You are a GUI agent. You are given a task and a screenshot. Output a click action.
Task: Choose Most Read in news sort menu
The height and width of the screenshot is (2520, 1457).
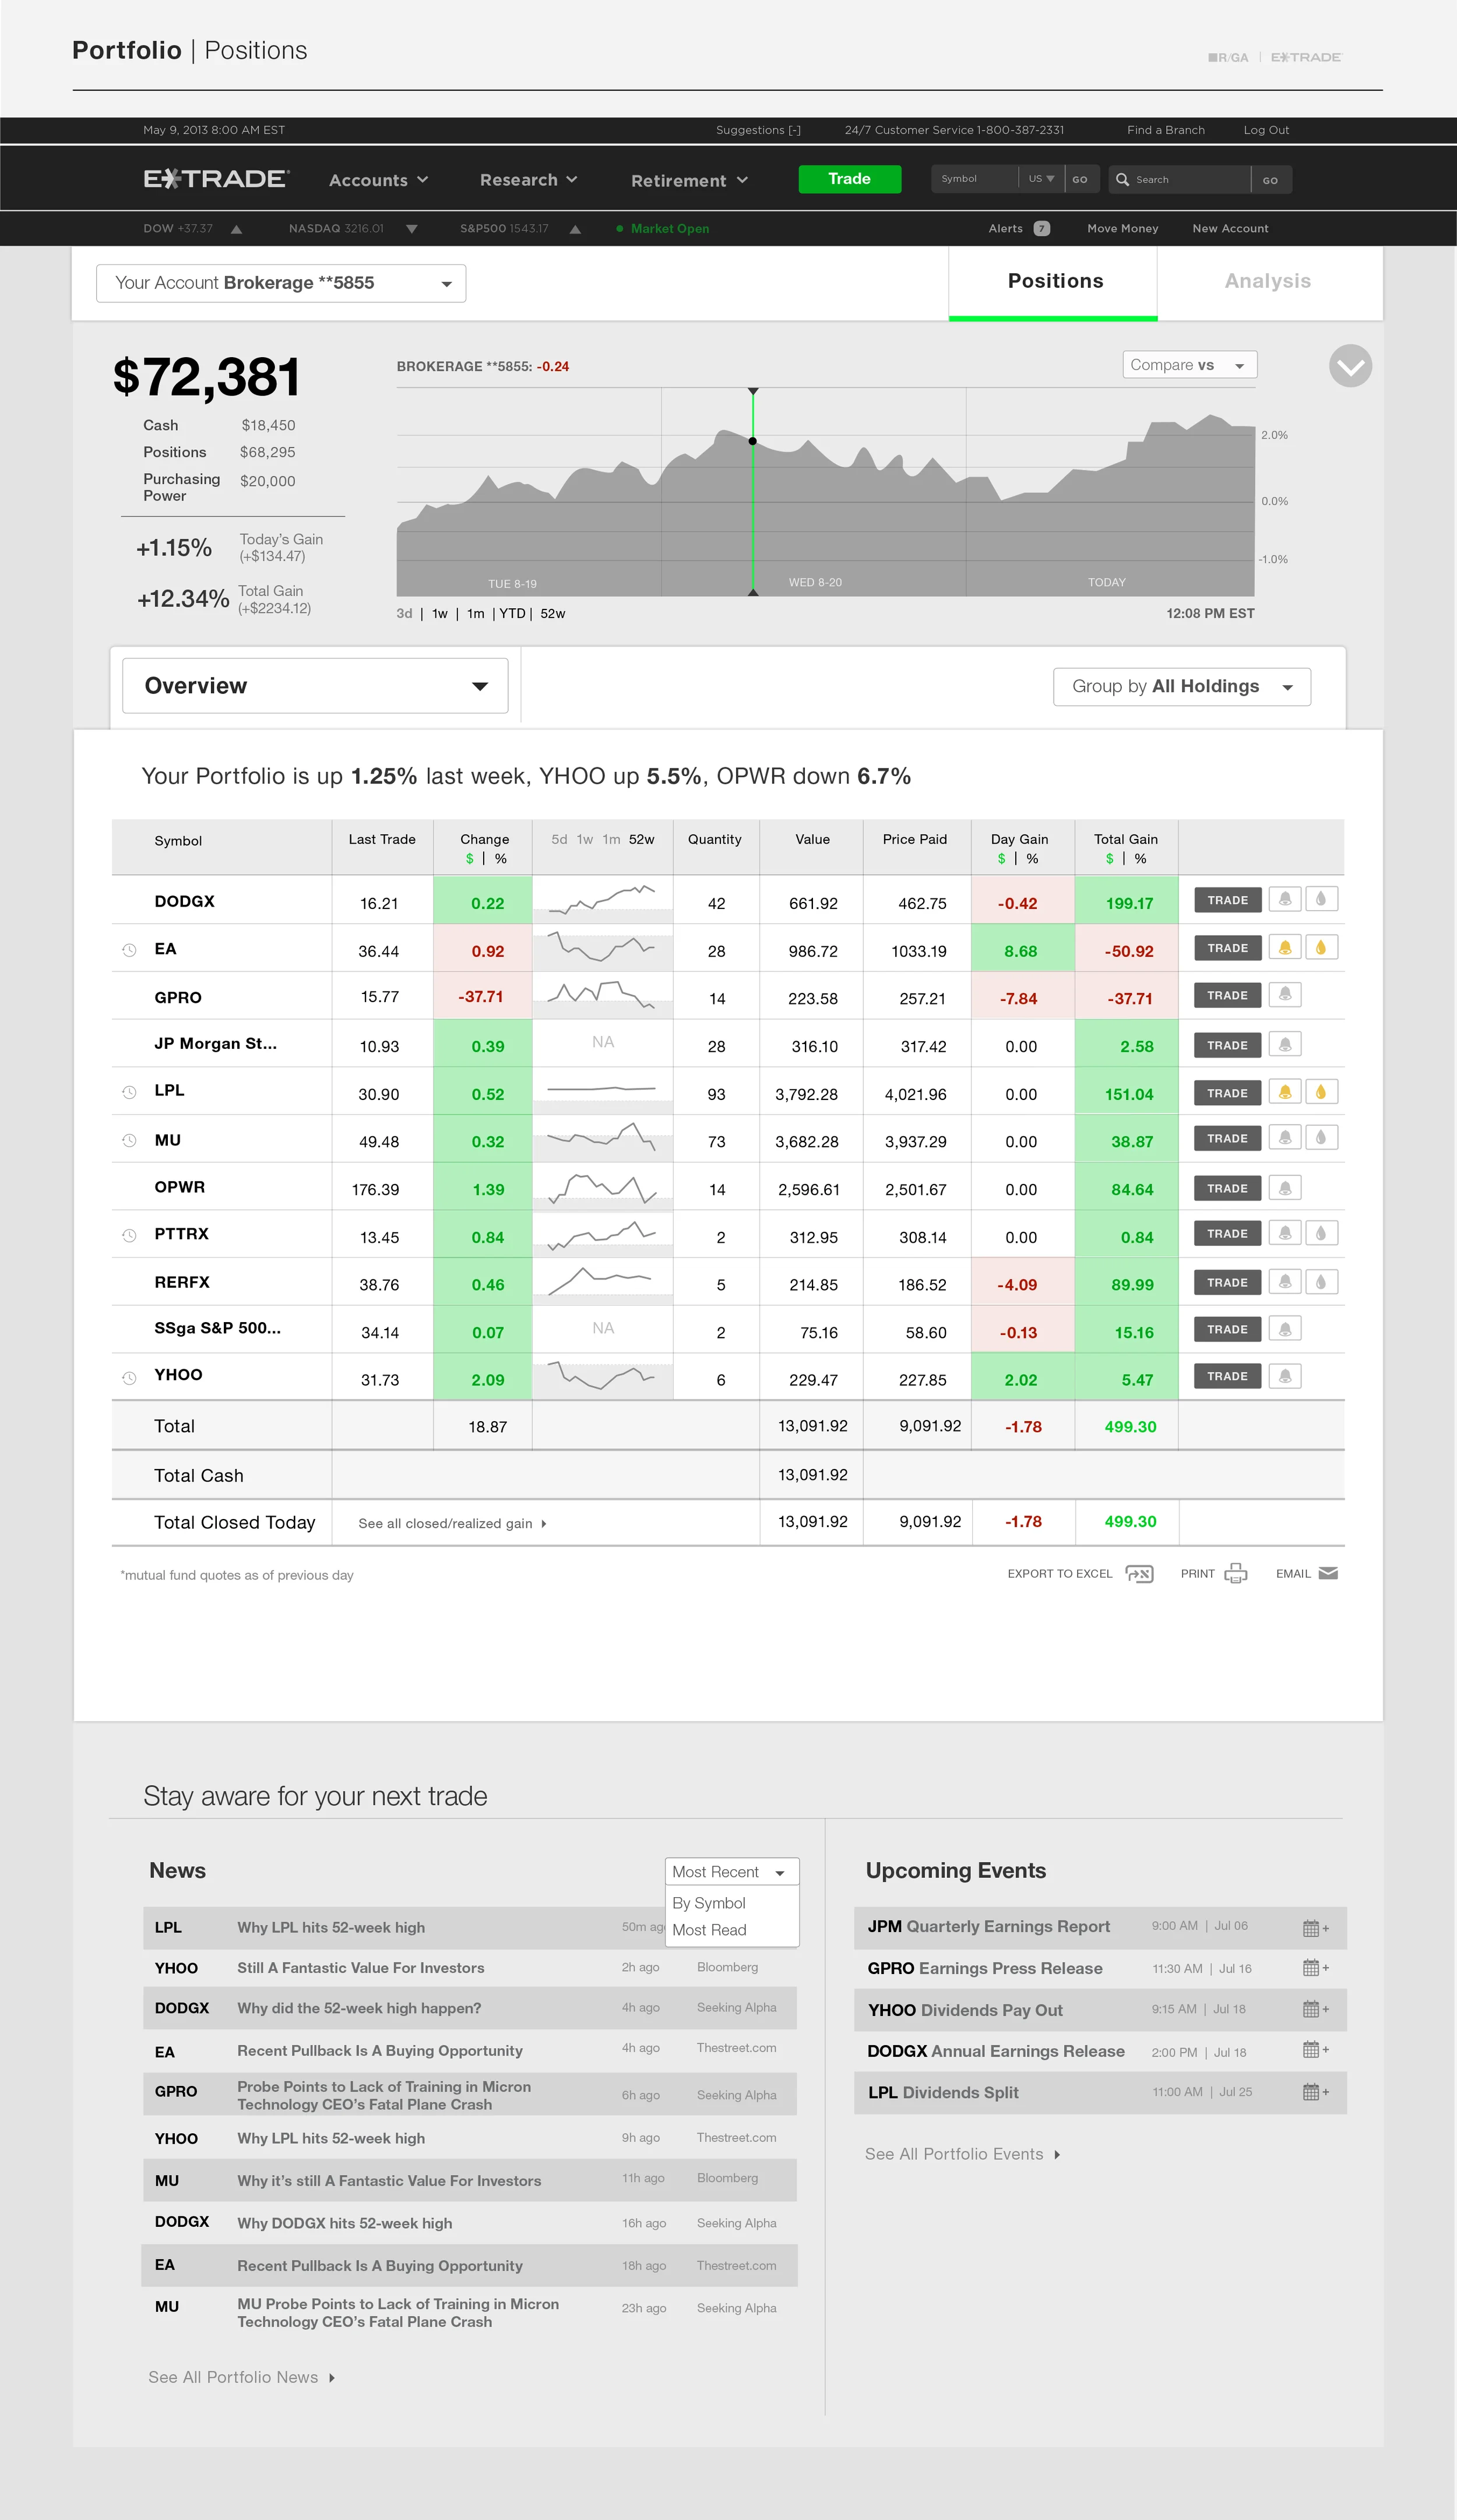[x=709, y=1930]
